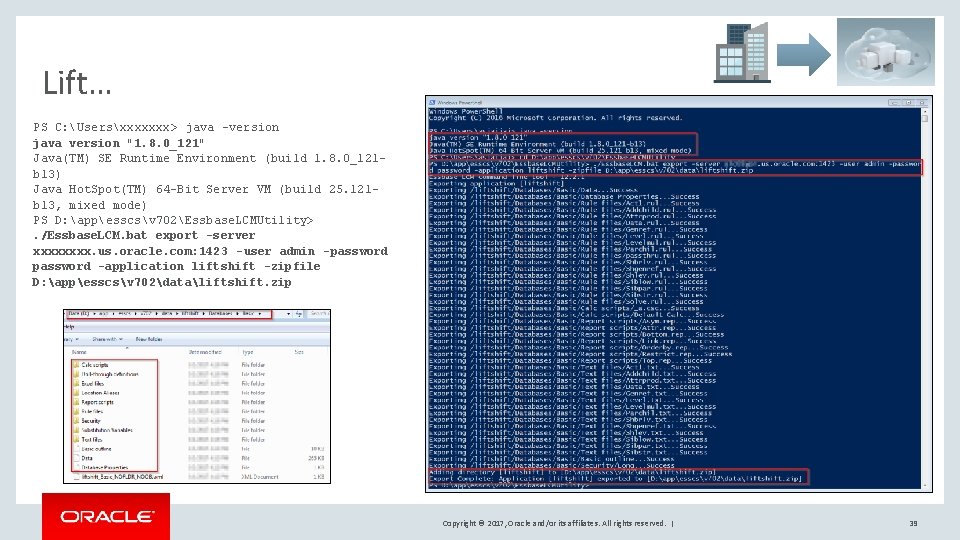Select the XML document file icon
The height and width of the screenshot is (540, 960).
[77, 476]
